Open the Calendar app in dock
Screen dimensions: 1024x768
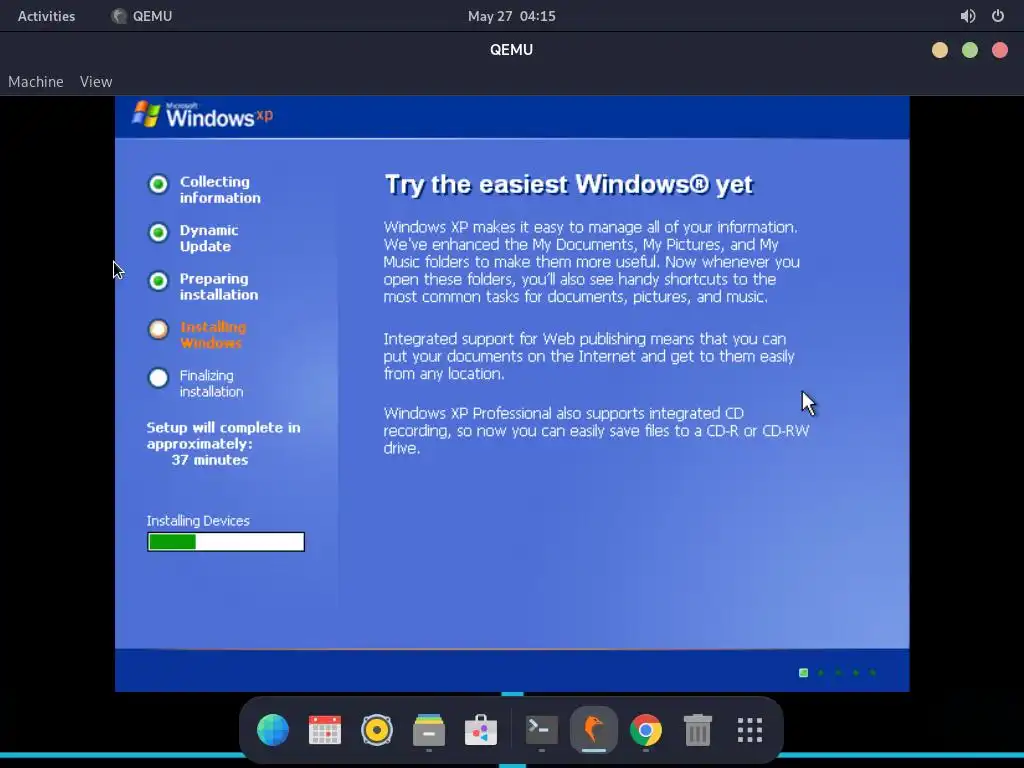click(325, 729)
